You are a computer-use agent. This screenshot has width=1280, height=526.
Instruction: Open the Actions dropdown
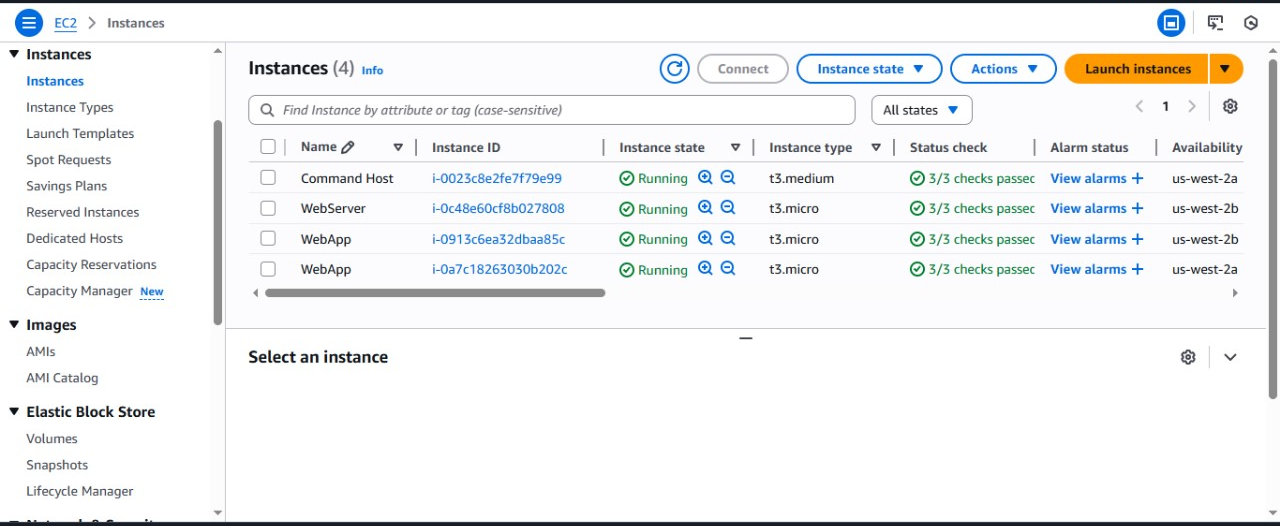click(x=1003, y=69)
